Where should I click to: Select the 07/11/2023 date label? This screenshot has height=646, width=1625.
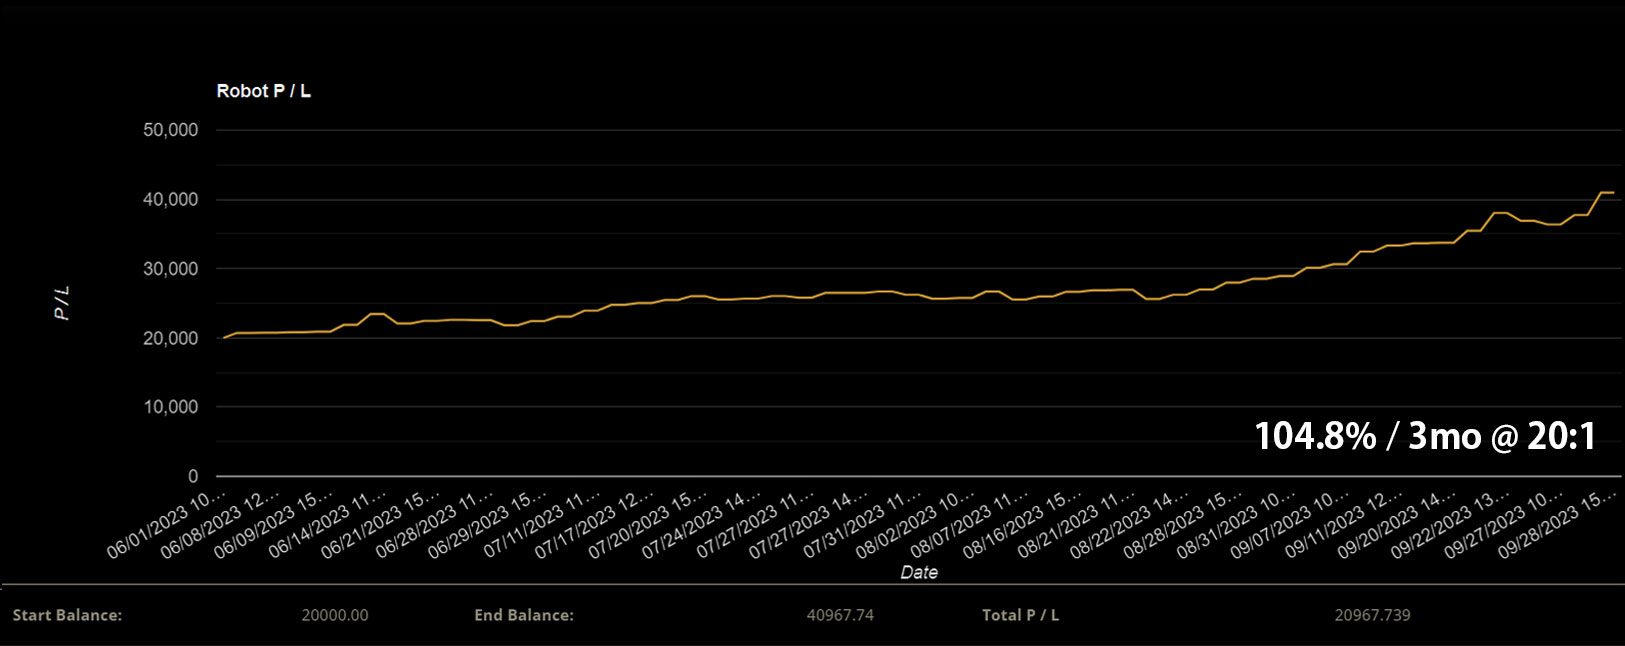[x=541, y=524]
